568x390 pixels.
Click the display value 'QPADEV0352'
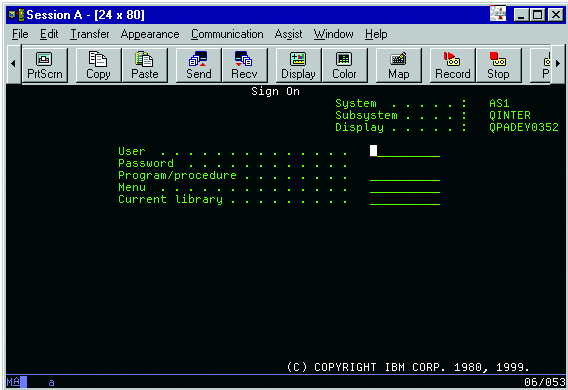coord(524,127)
